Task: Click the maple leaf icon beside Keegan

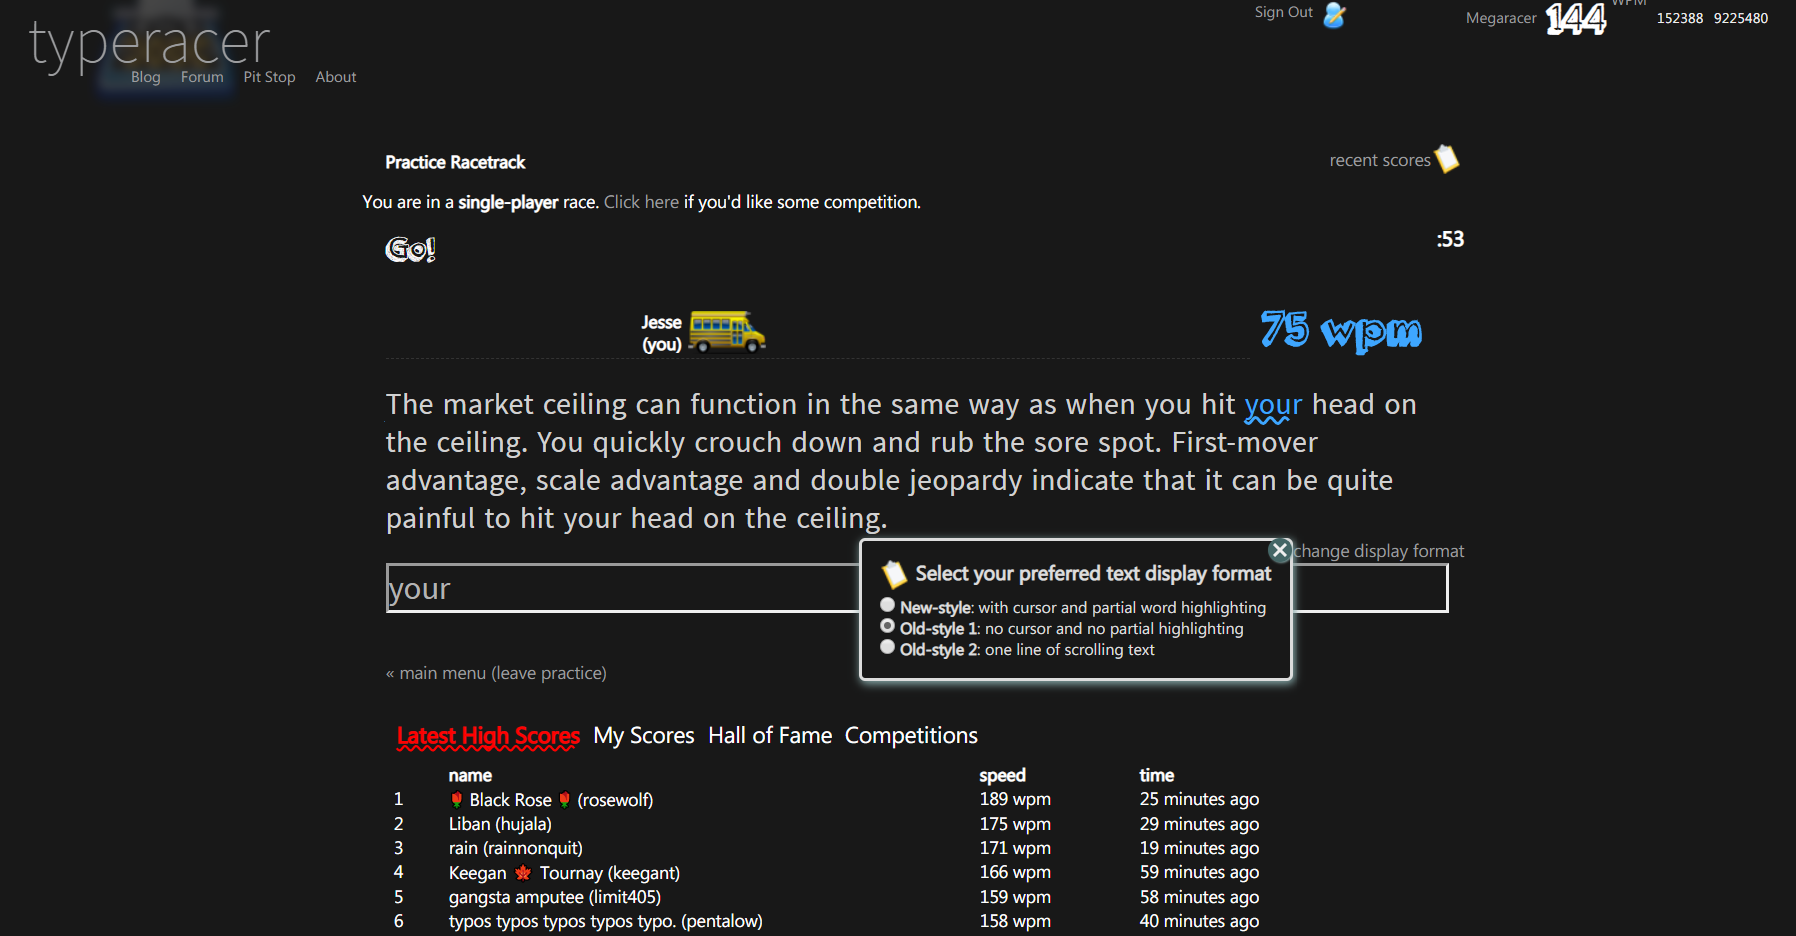Action: [523, 873]
